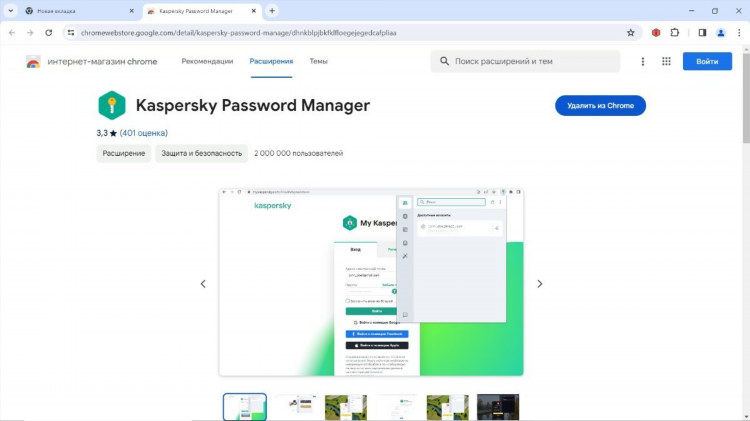Select the third screenshot thumbnail
The width and height of the screenshot is (750, 421).
tap(346, 407)
